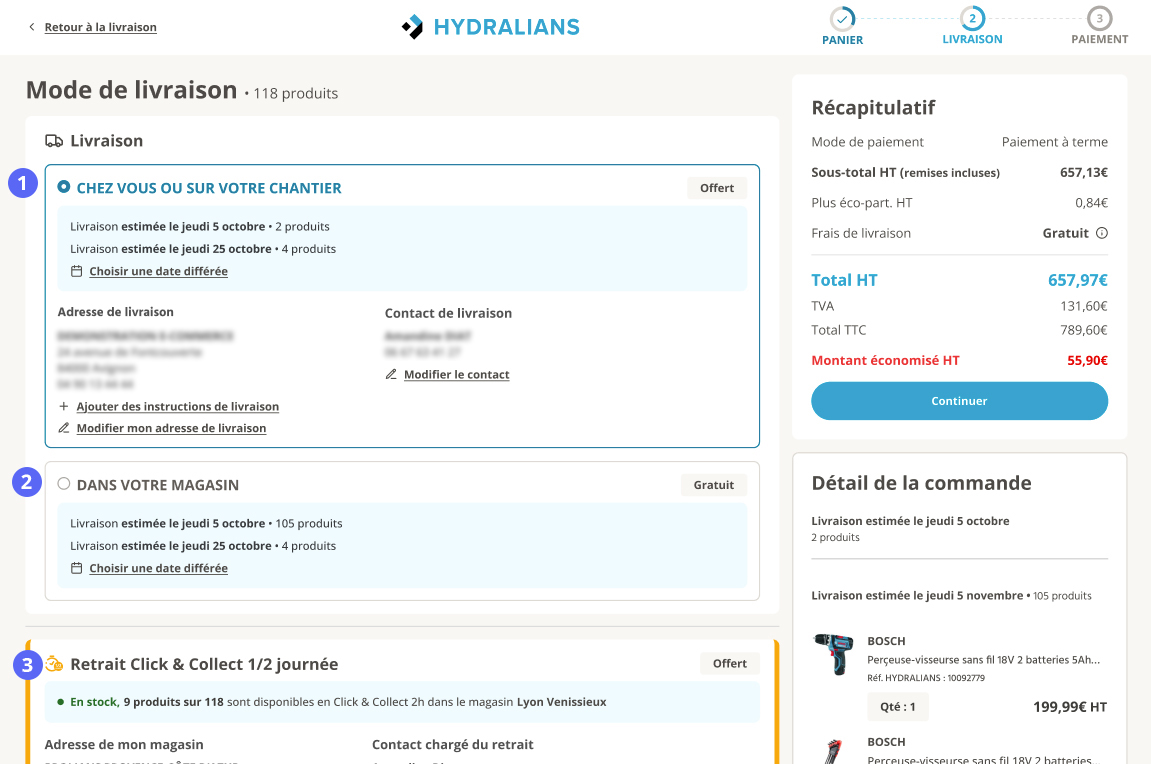Click Lyon Venissieux store name
This screenshot has width=1151, height=764.
[562, 702]
